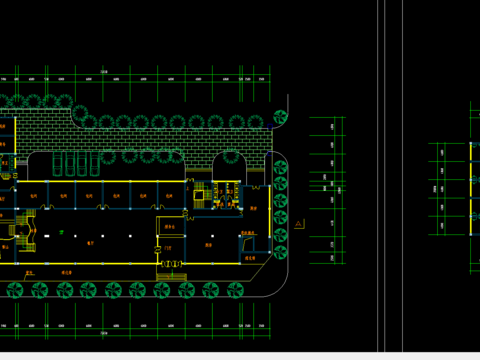
Task: Select the section marker labeled A
Action: pos(299,224)
